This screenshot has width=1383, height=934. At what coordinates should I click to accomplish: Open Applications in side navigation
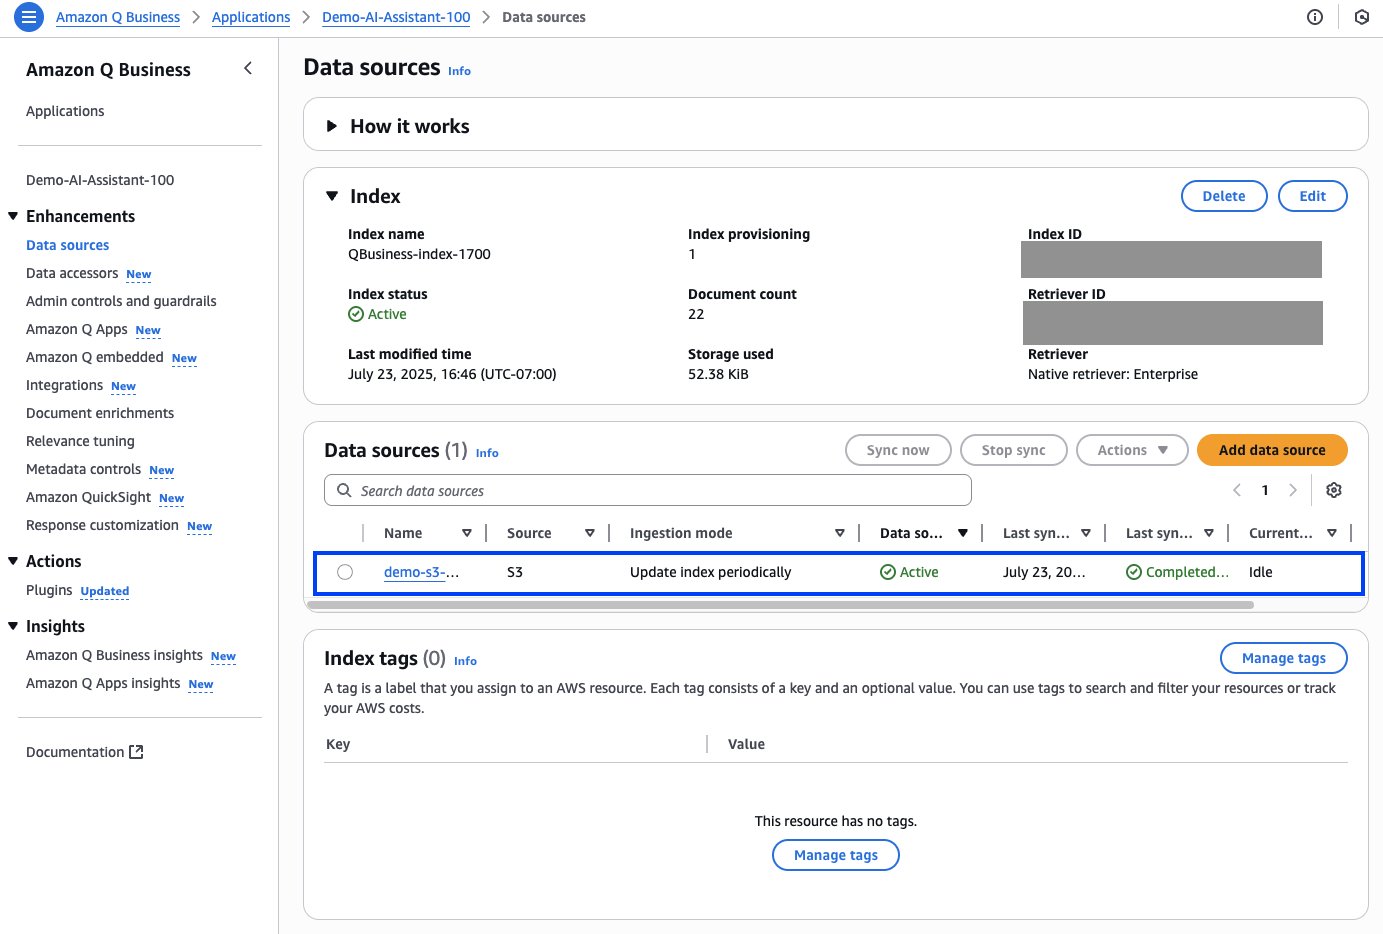click(x=65, y=111)
